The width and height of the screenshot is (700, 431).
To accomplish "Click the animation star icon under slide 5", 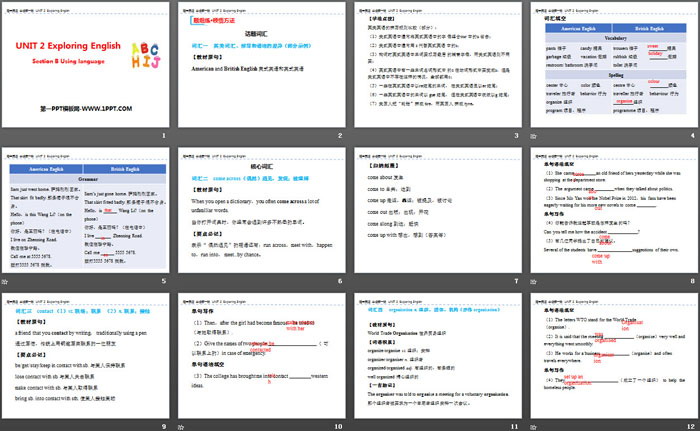I will (5, 282).
